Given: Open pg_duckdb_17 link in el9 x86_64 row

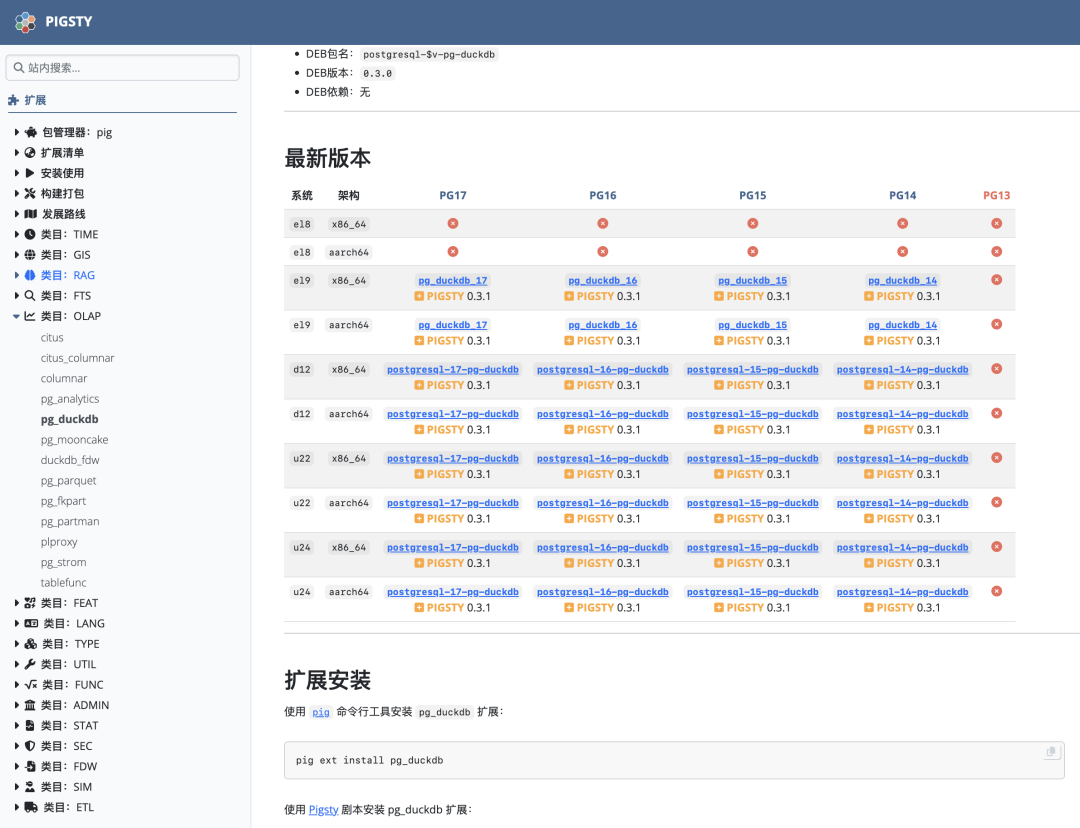Looking at the screenshot, I should (453, 280).
